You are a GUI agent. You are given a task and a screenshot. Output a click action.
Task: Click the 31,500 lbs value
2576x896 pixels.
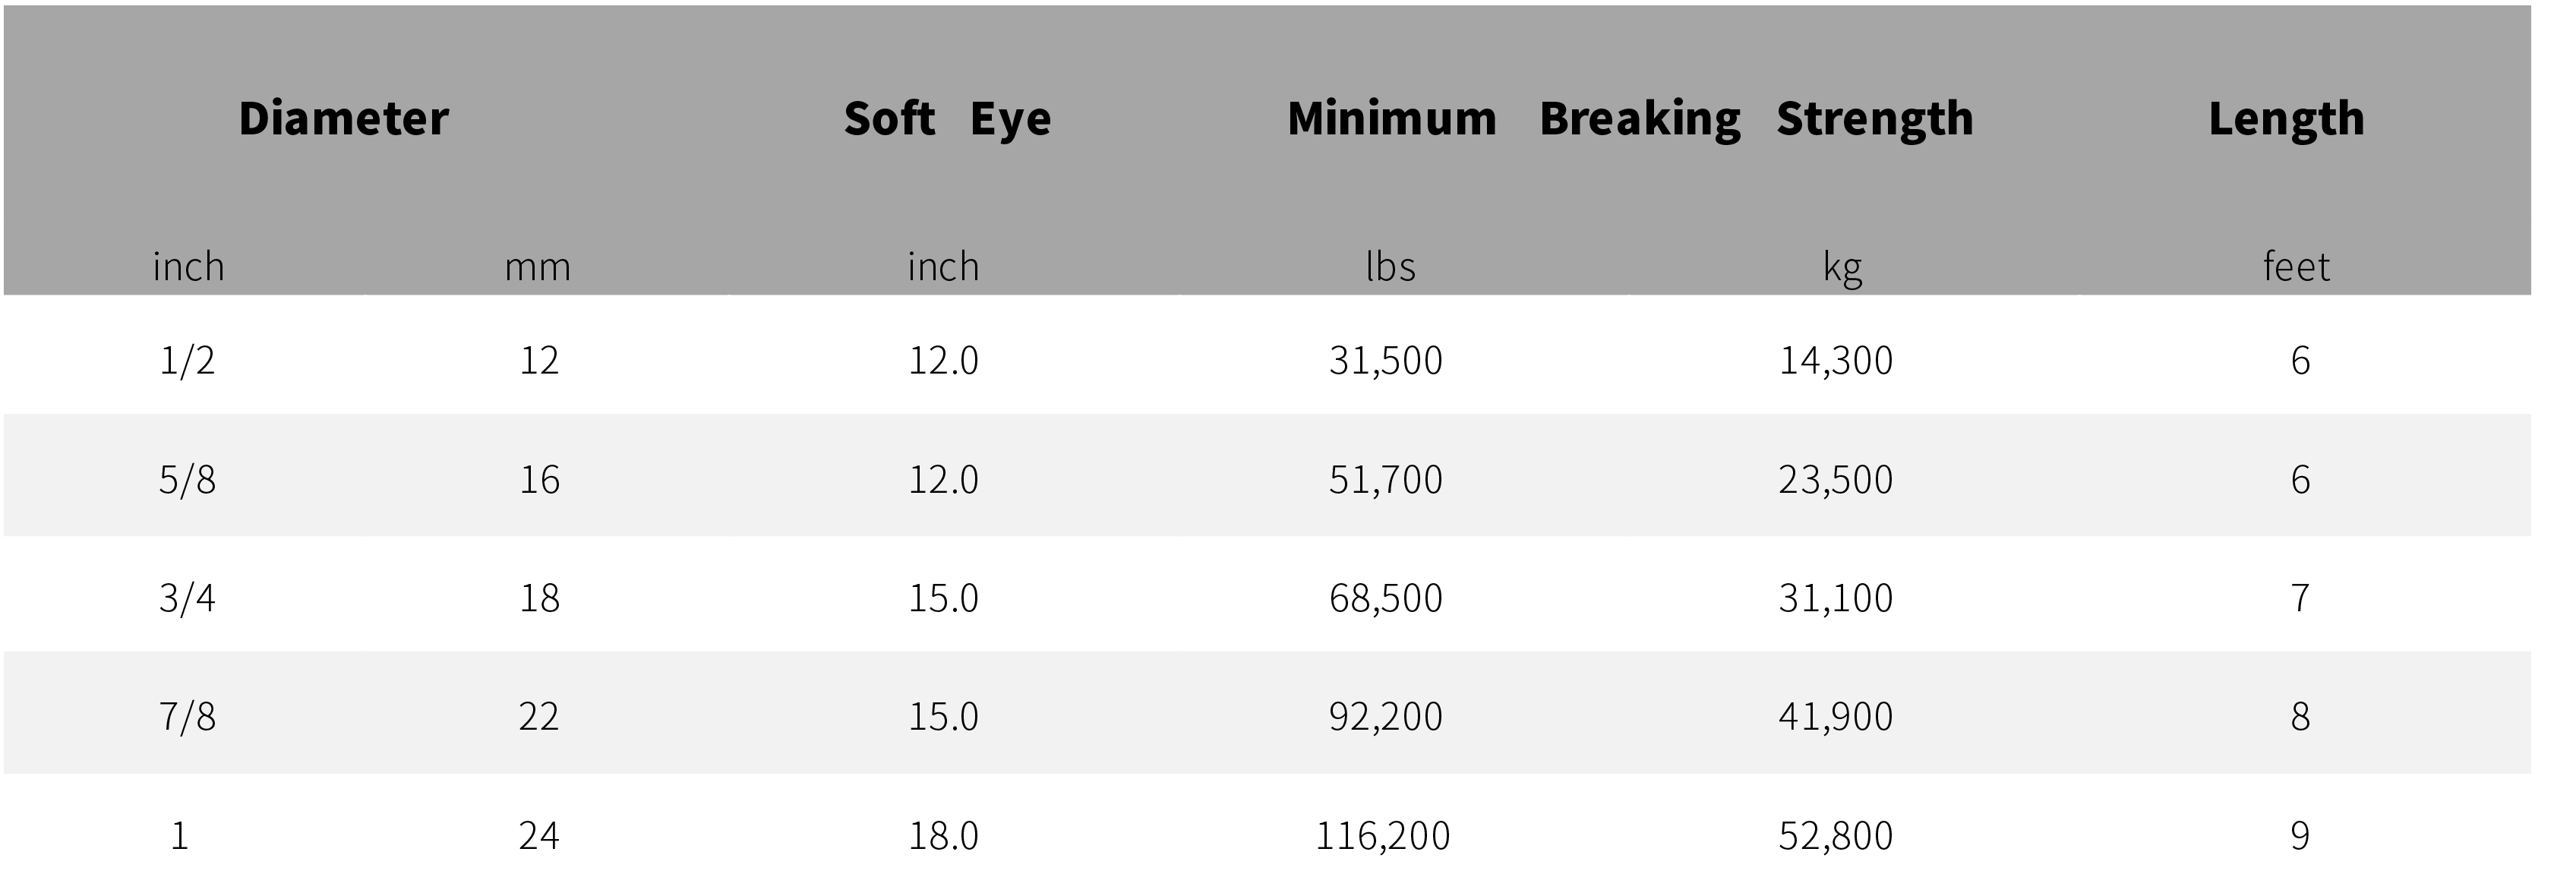pyautogui.click(x=1385, y=361)
